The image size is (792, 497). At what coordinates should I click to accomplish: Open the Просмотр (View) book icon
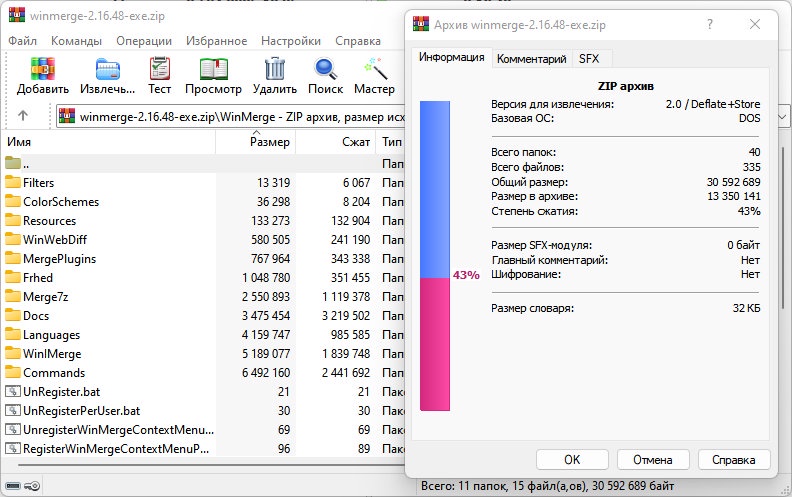[214, 69]
